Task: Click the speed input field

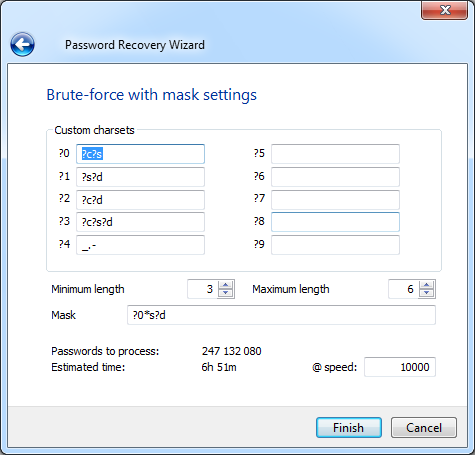Action: [x=400, y=367]
